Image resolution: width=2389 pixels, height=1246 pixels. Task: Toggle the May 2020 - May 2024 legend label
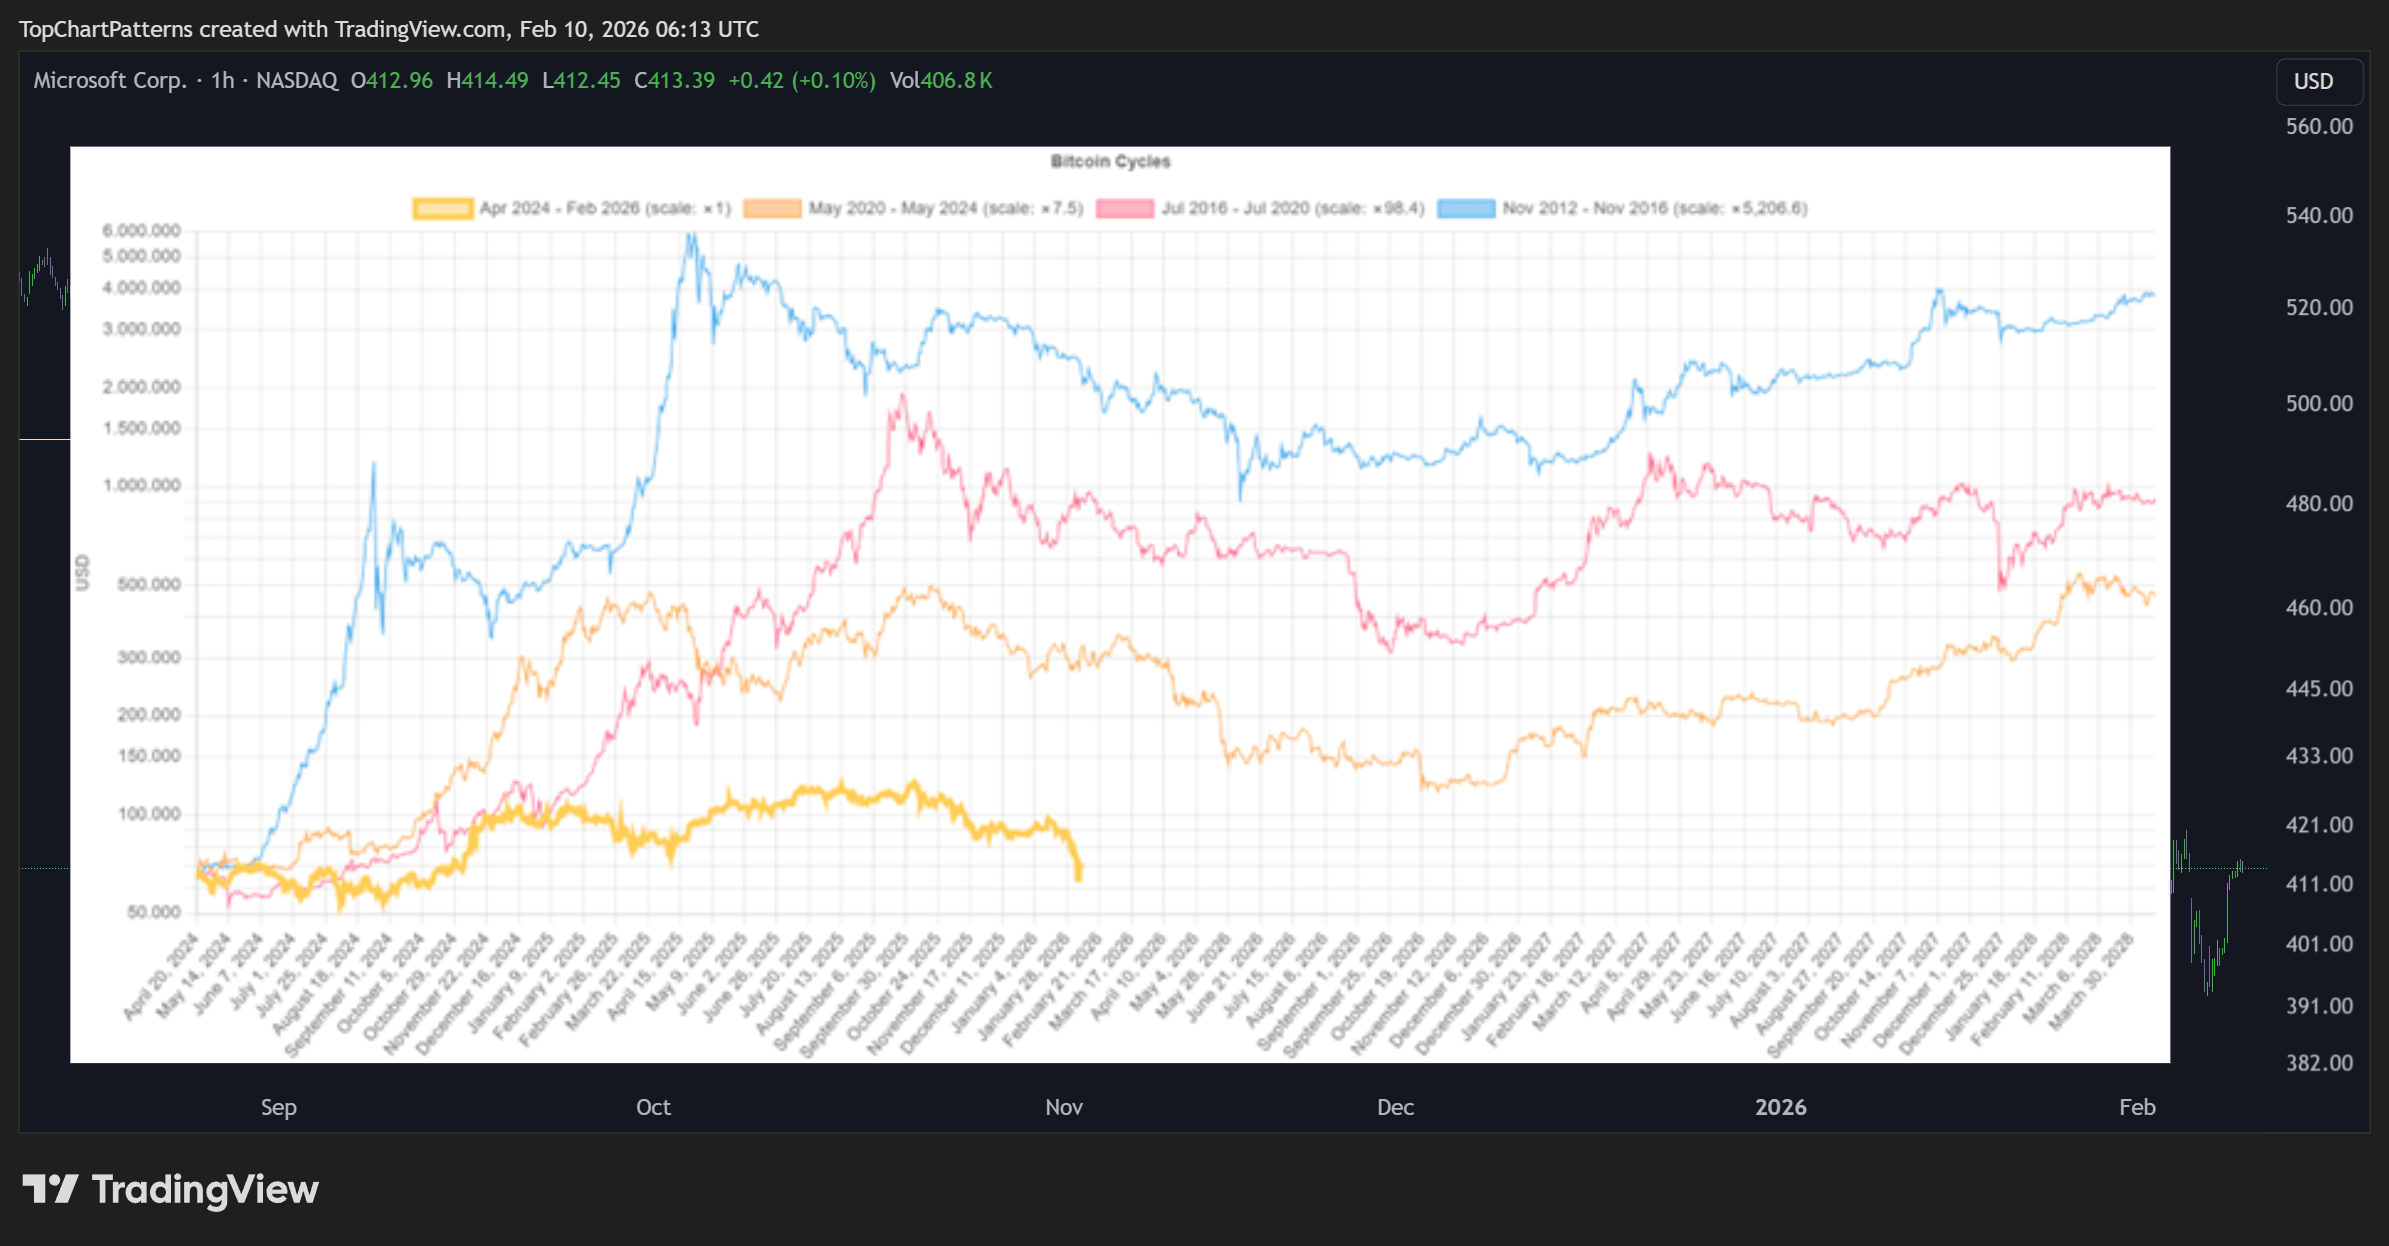945,208
